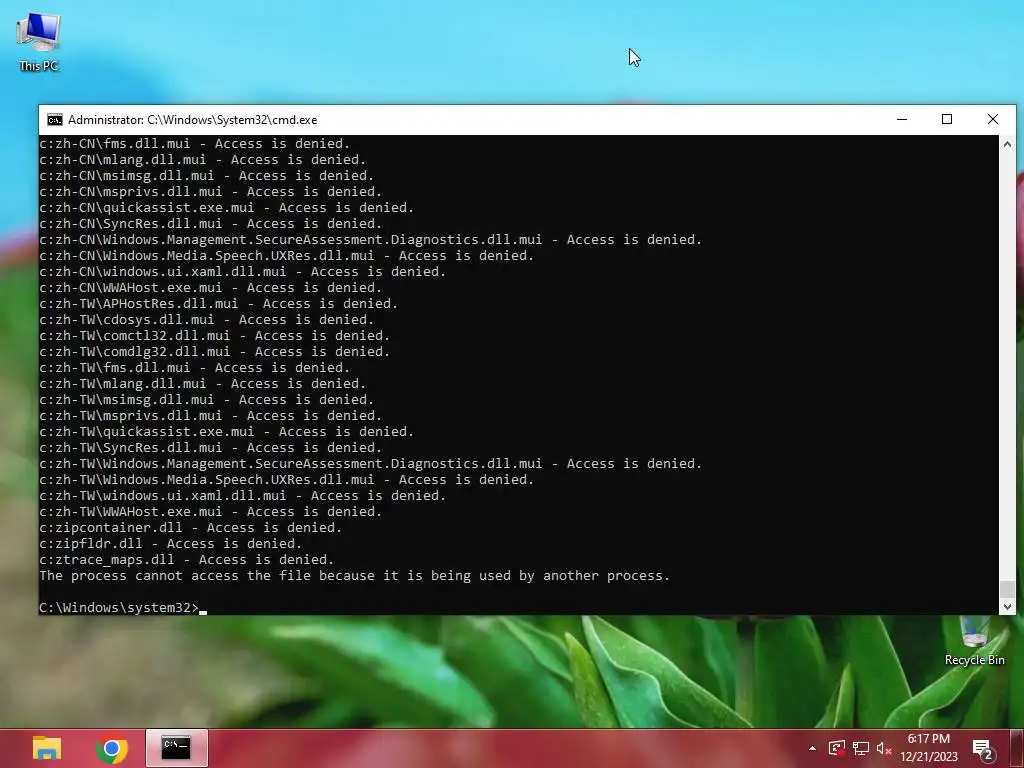Viewport: 1024px width, 768px height.
Task: Click the zh-TW\msprivs.dll.mui line
Action: tap(210, 415)
